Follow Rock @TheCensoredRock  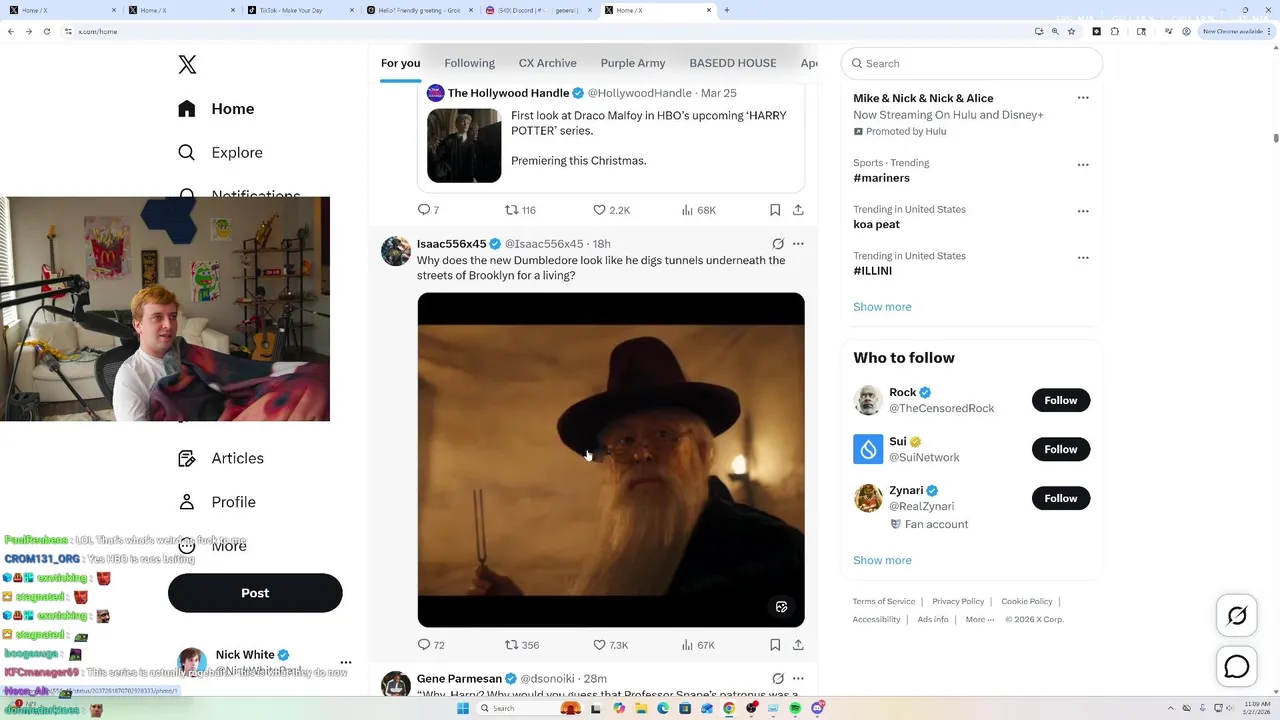coord(1061,400)
